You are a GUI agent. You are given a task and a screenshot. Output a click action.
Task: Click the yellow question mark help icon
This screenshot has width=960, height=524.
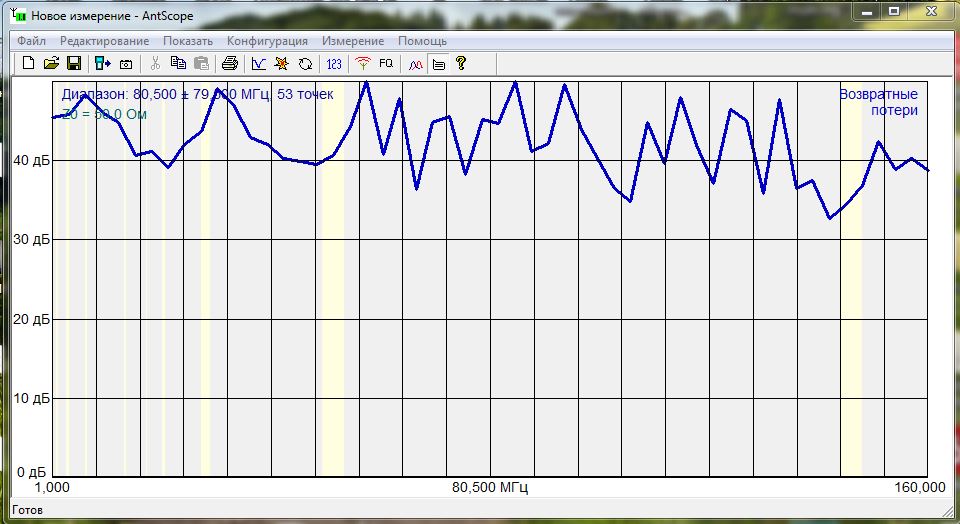pyautogui.click(x=461, y=63)
